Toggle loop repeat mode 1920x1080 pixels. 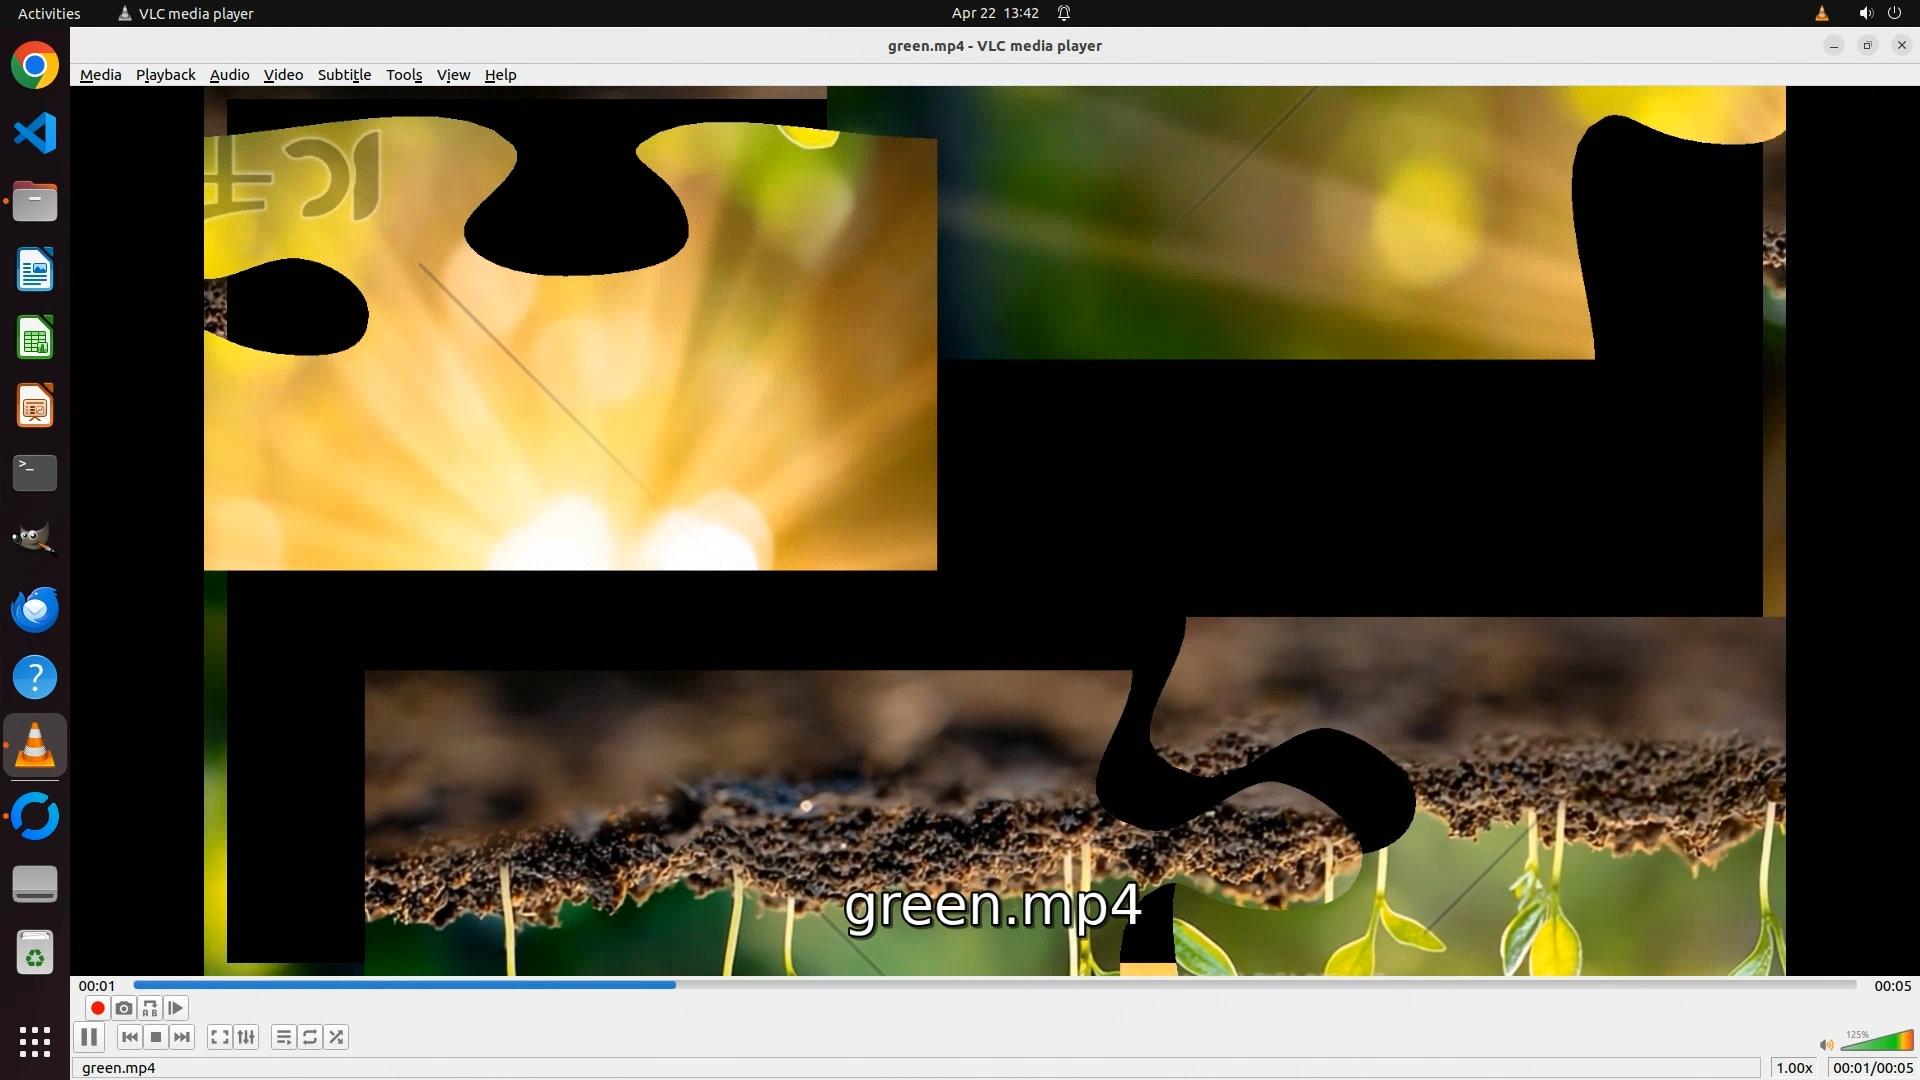pyautogui.click(x=310, y=1037)
